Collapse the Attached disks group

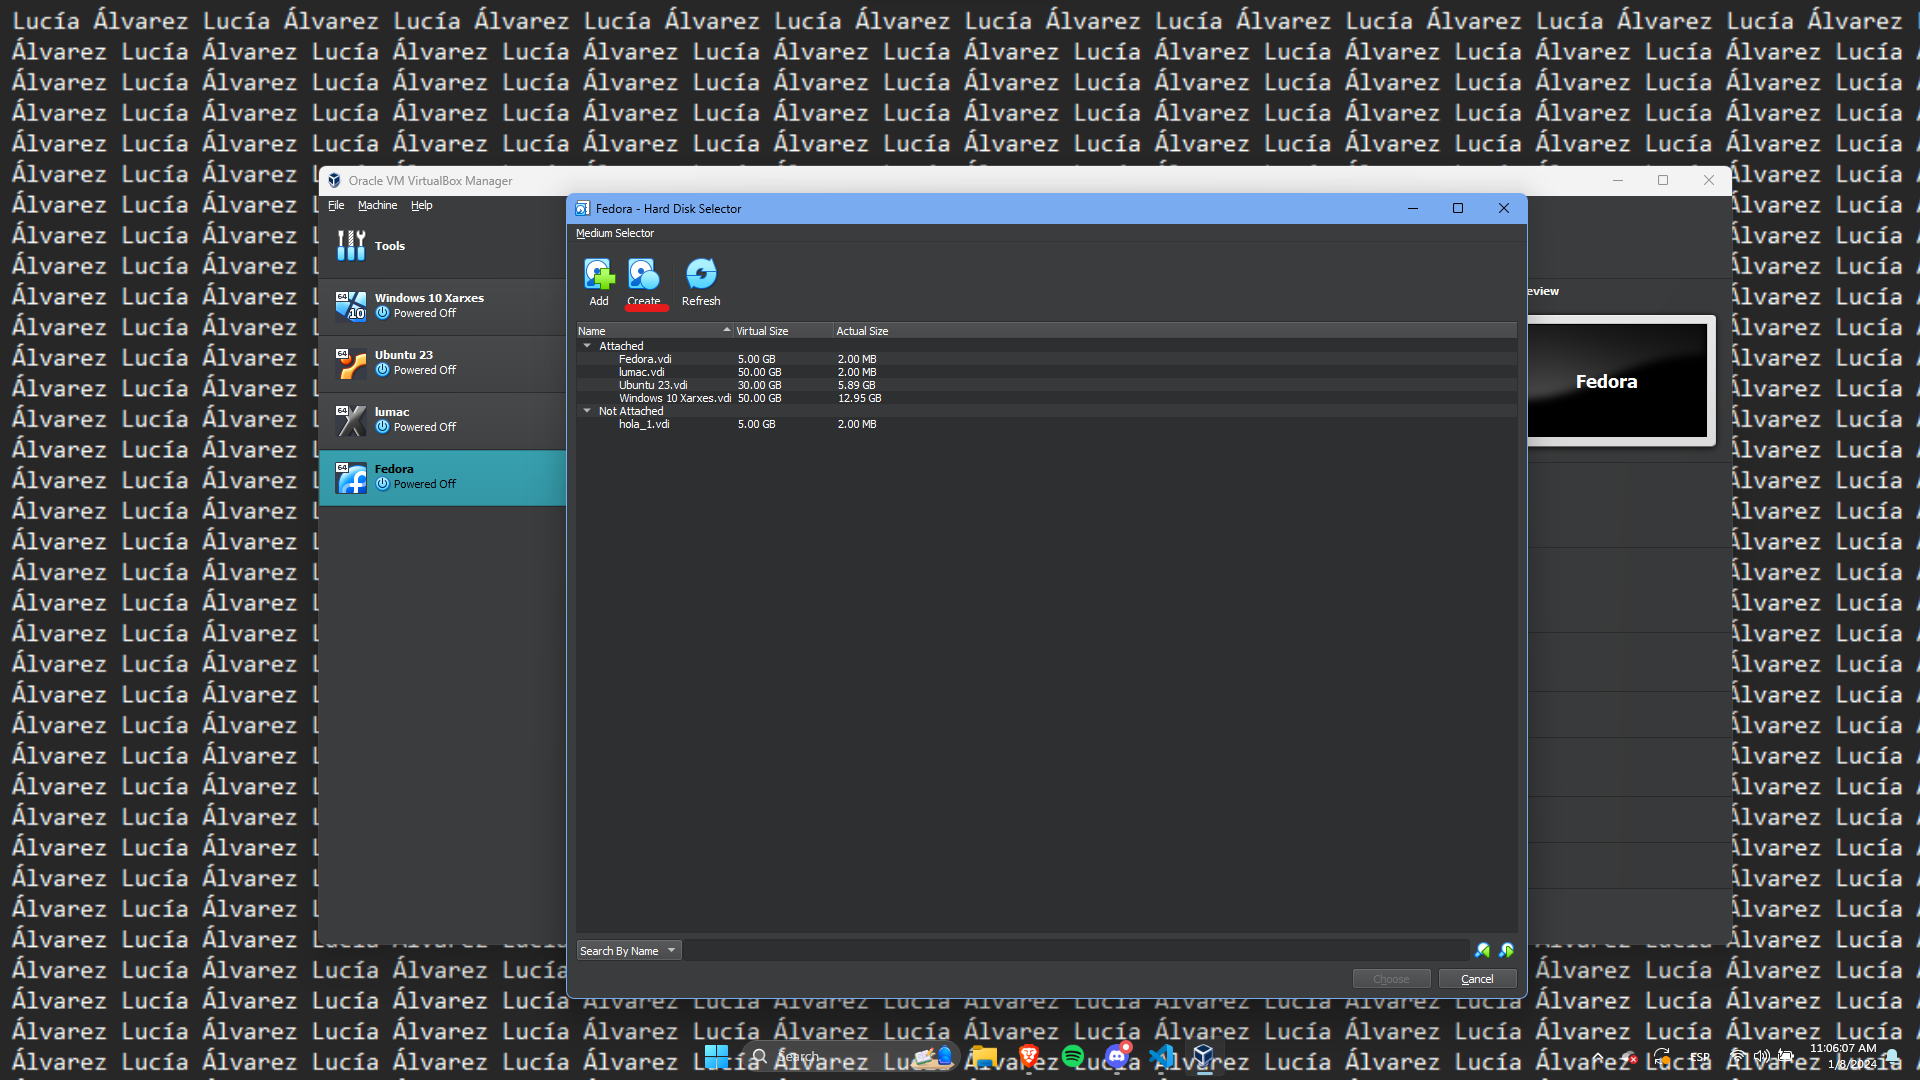(x=587, y=346)
